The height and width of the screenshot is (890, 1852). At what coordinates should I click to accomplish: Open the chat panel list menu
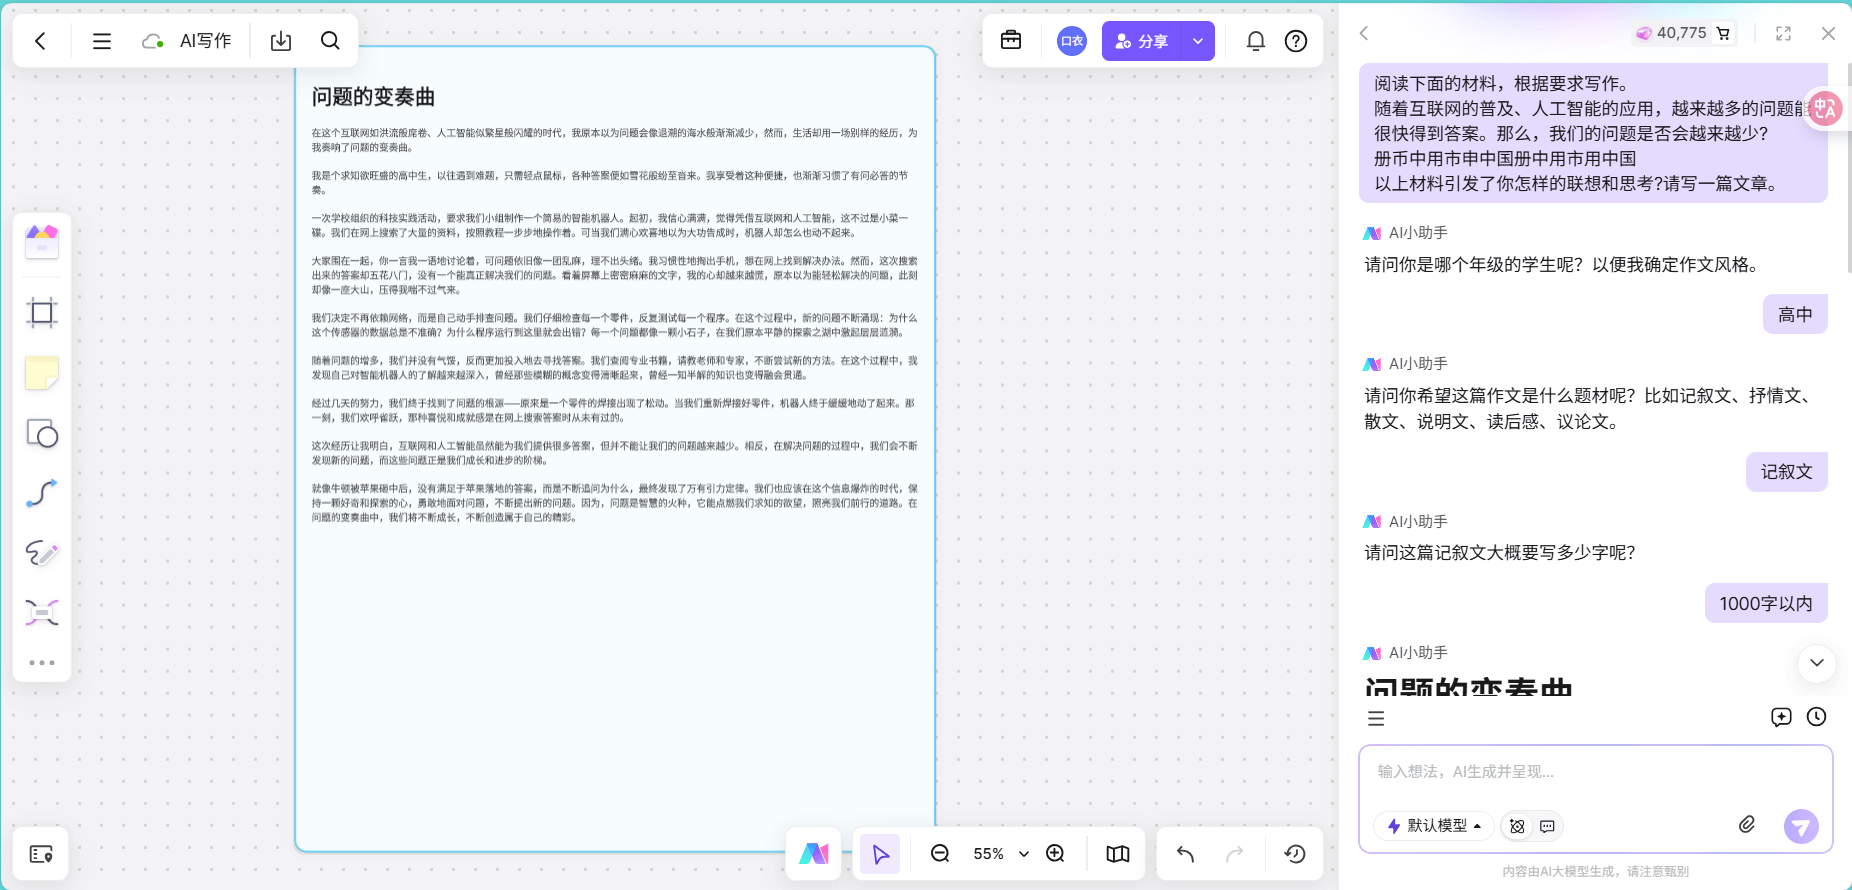pyautogui.click(x=1376, y=718)
